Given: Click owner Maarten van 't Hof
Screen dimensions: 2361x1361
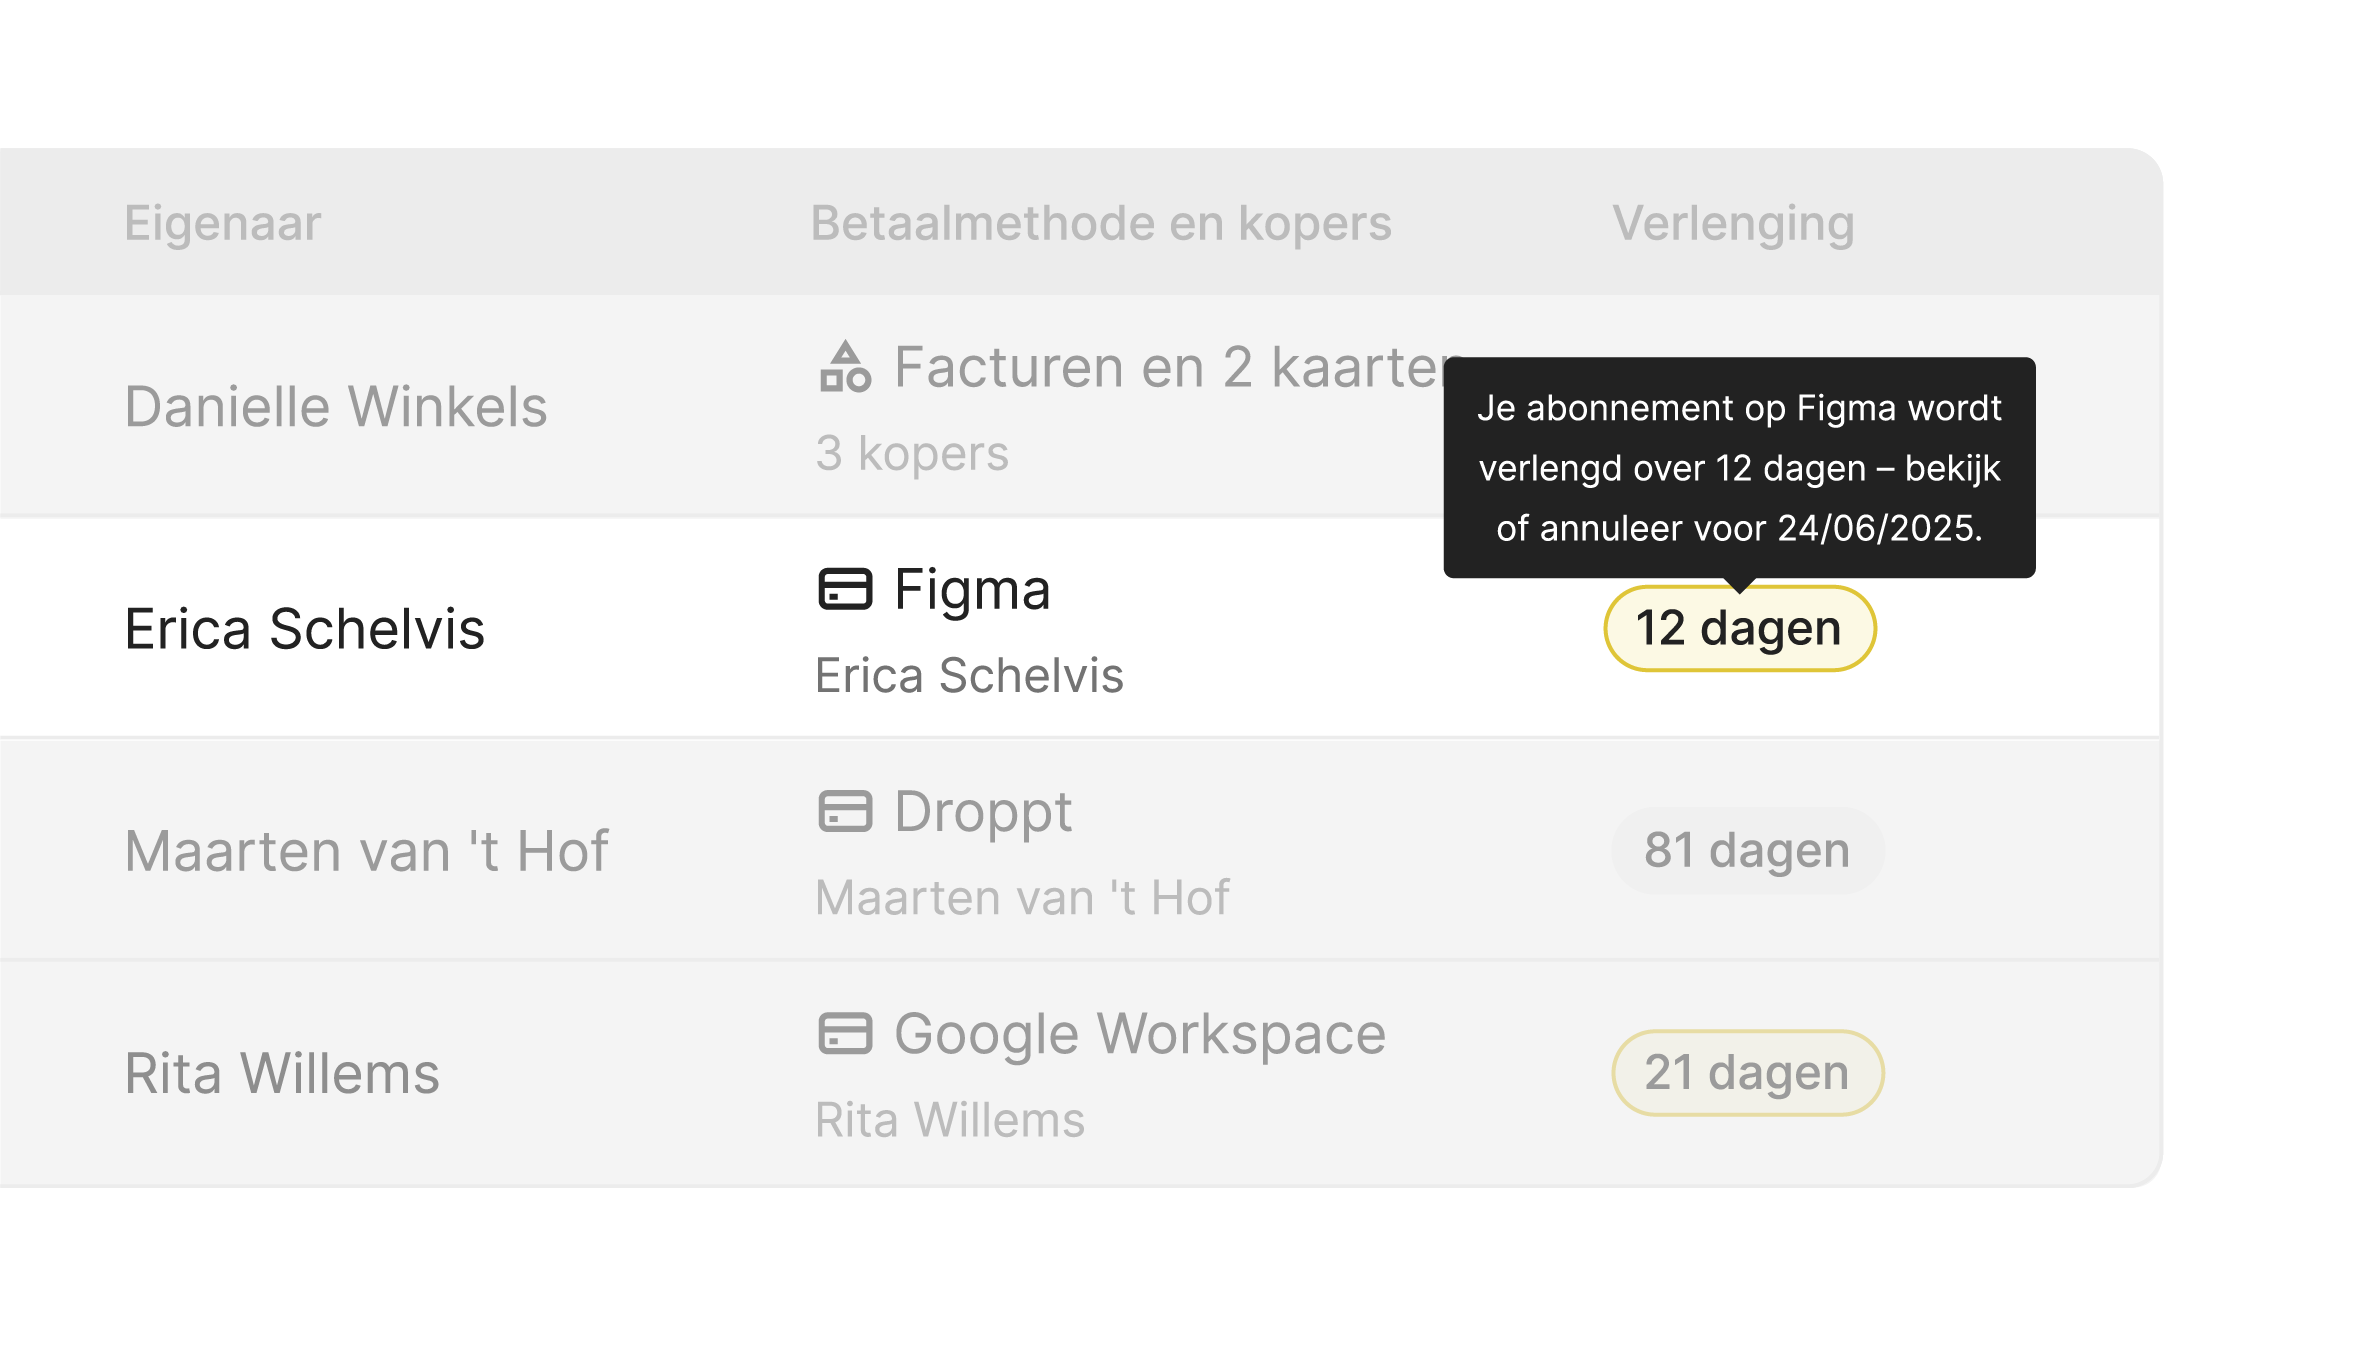Looking at the screenshot, I should pos(366,851).
